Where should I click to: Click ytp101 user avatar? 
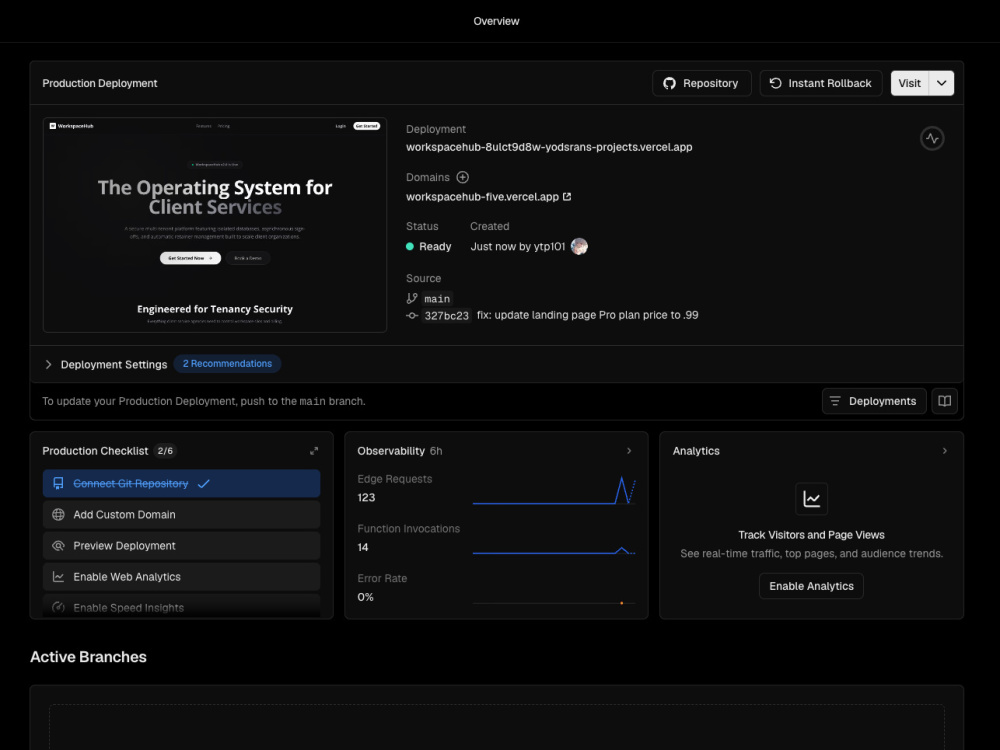click(x=579, y=246)
